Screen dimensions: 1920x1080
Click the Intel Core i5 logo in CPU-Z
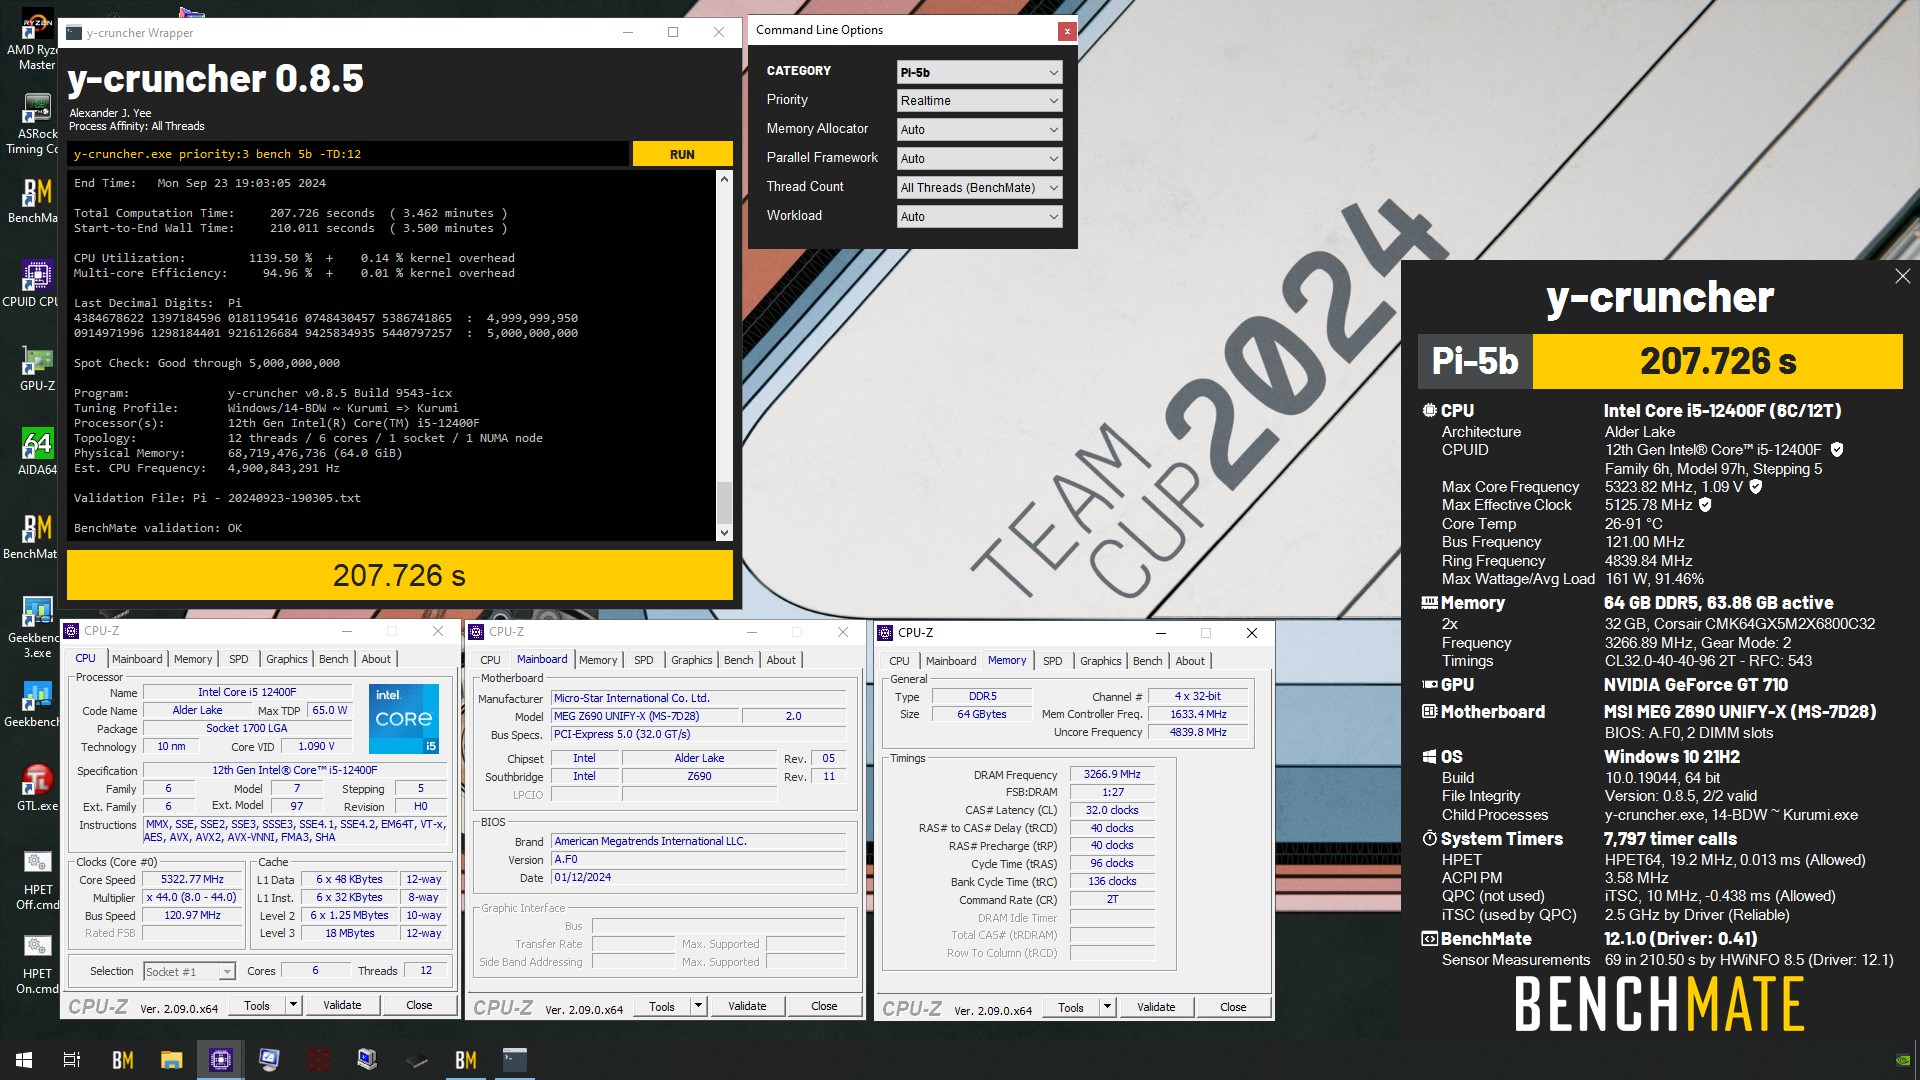[x=404, y=719]
